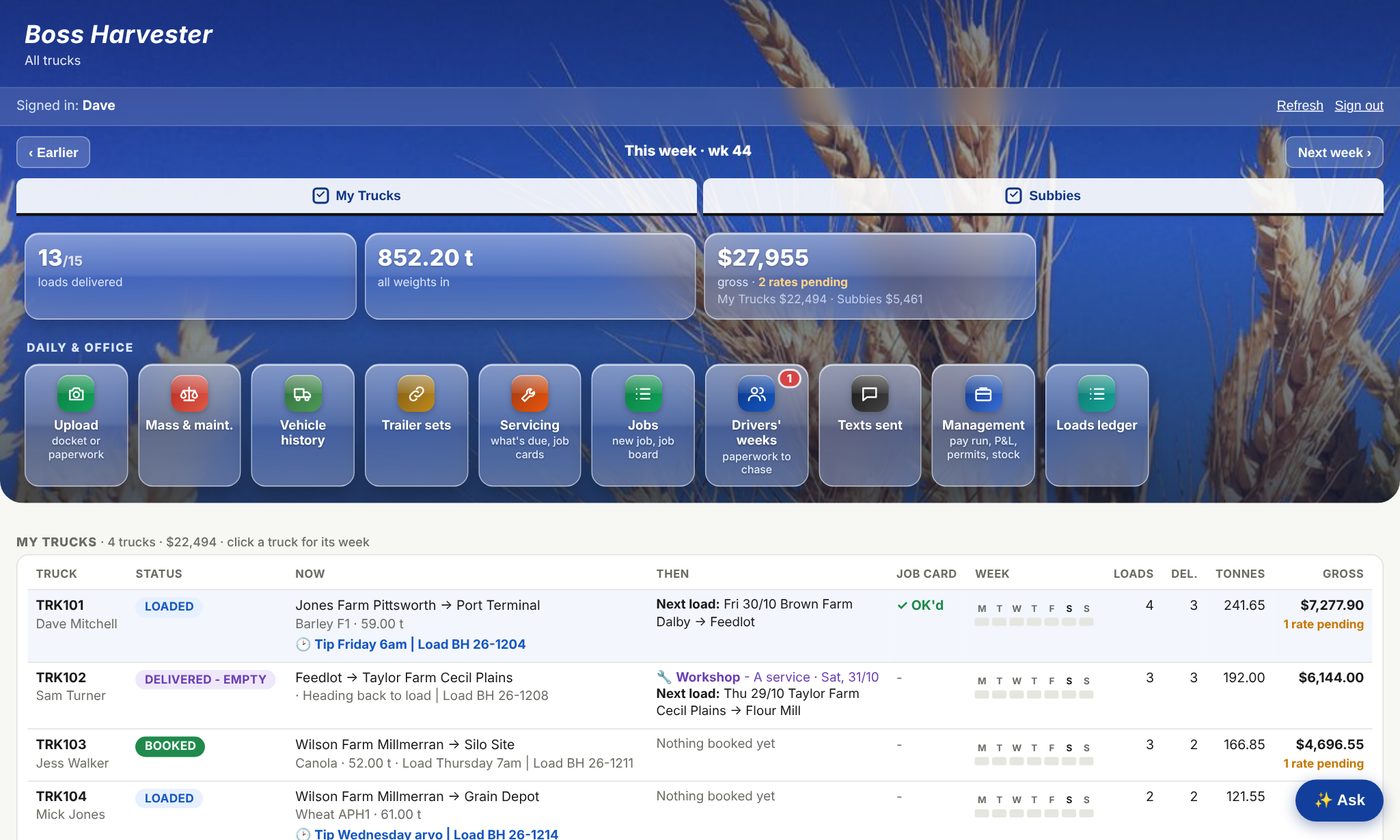Open the Jobs list tile

[x=643, y=425]
